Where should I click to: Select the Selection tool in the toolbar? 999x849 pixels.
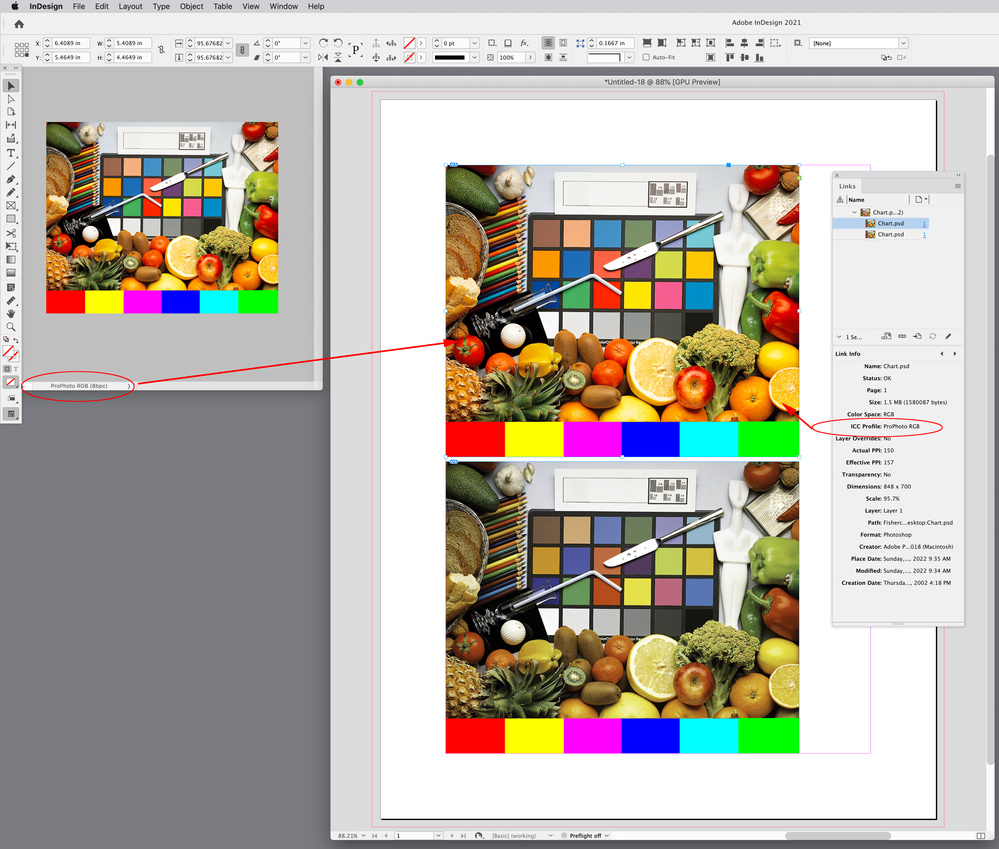[x=12, y=85]
